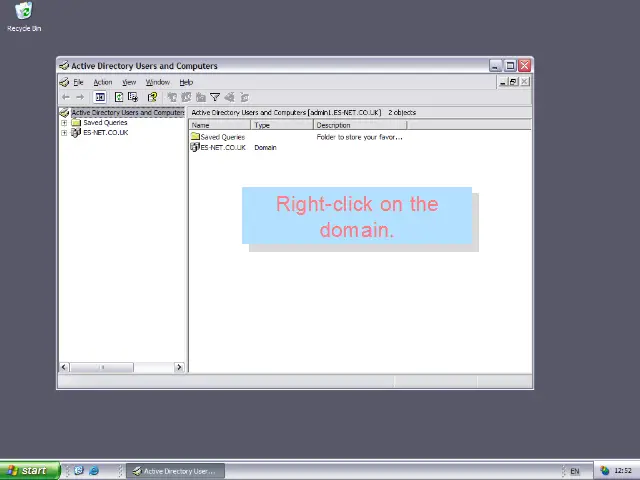
Task: Click the title bar application icon
Action: click(x=64, y=66)
